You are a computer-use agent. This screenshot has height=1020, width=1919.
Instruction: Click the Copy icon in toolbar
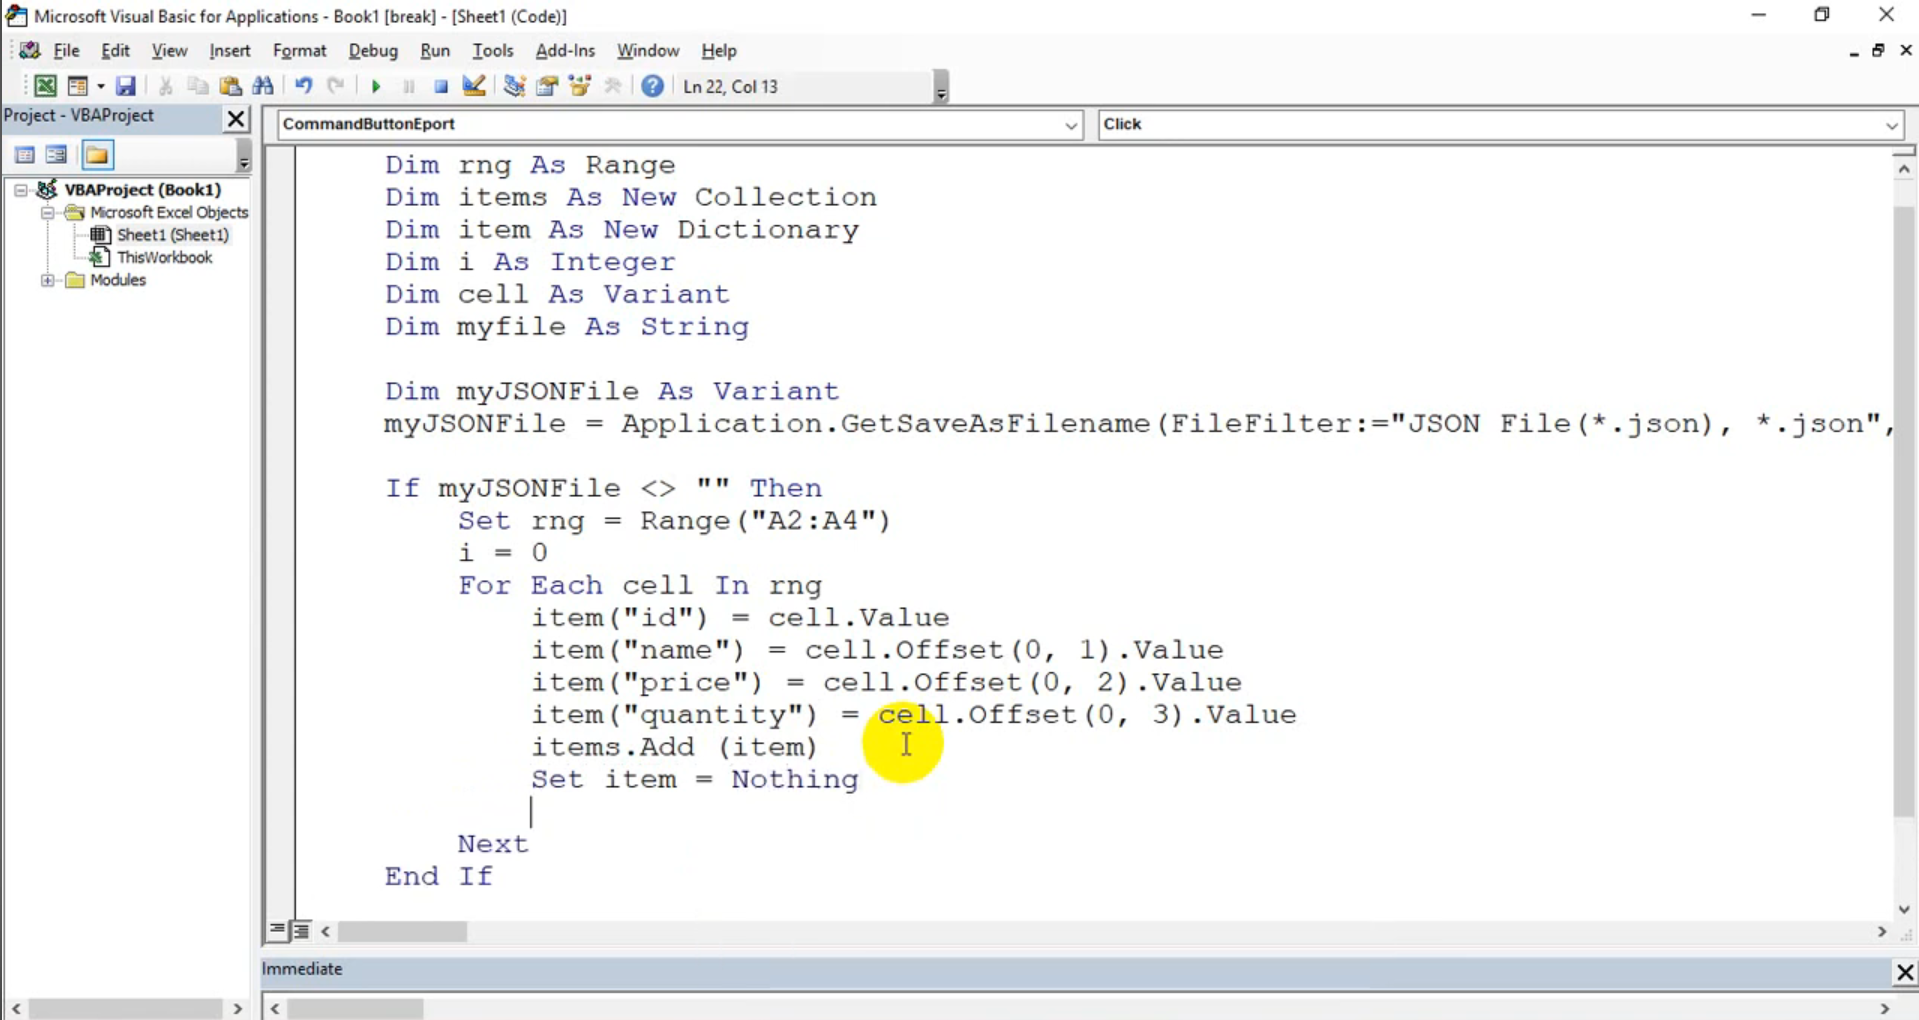(198, 87)
